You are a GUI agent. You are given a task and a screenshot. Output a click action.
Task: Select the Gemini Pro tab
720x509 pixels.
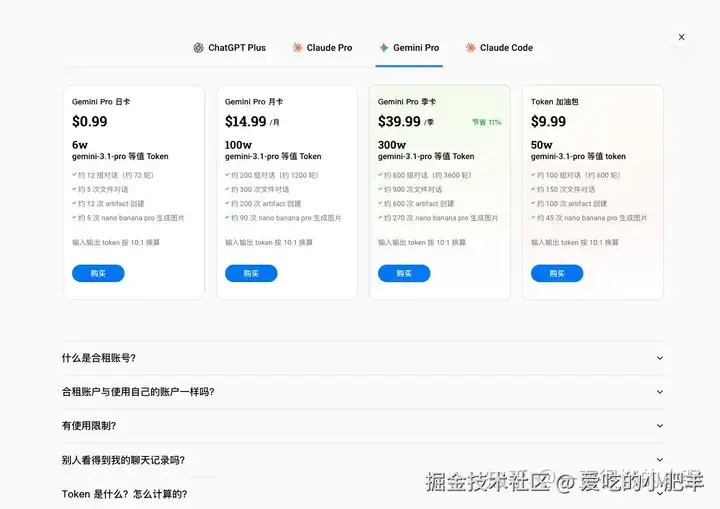[x=409, y=48]
